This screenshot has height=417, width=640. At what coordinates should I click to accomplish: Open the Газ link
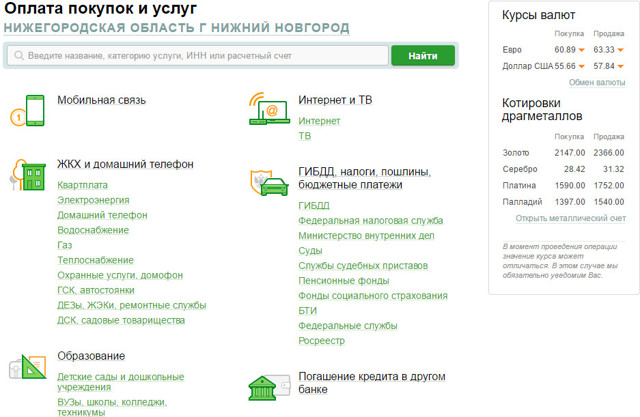click(64, 245)
